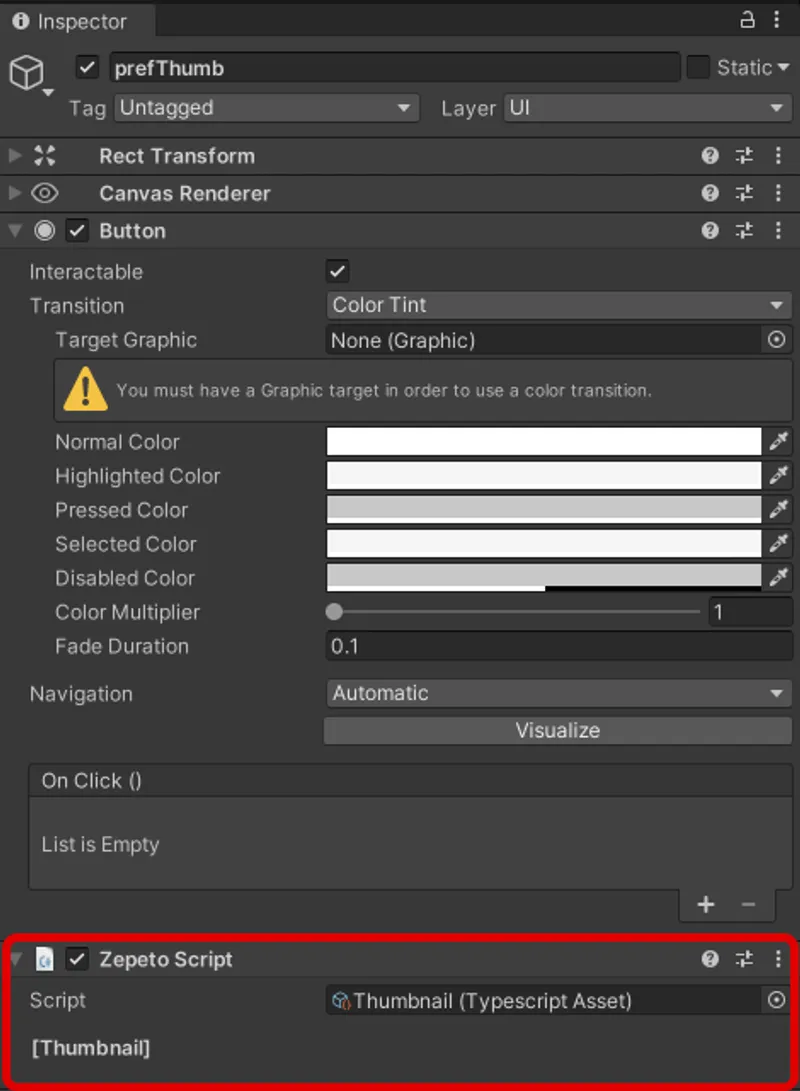The width and height of the screenshot is (800, 1091).
Task: Pick Normal Color with the eyedropper icon
Action: [x=779, y=441]
